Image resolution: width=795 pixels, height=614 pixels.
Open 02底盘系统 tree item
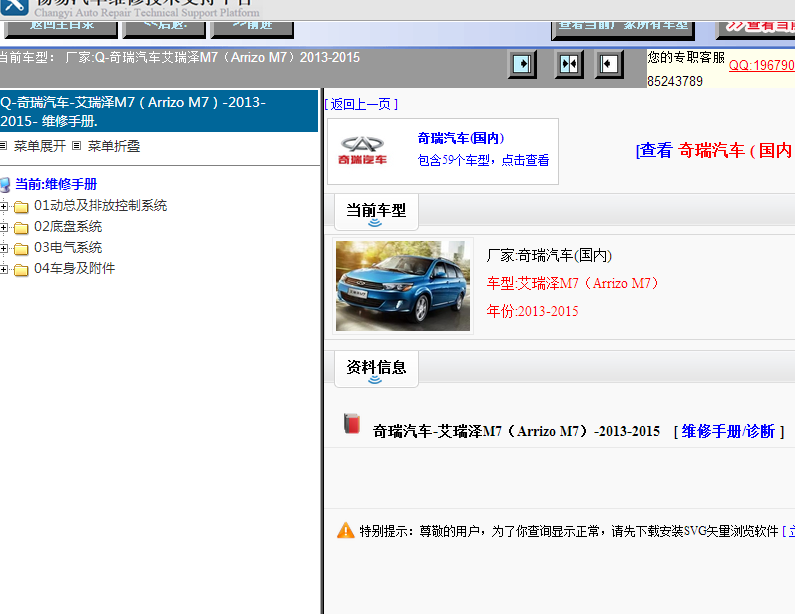[68, 226]
